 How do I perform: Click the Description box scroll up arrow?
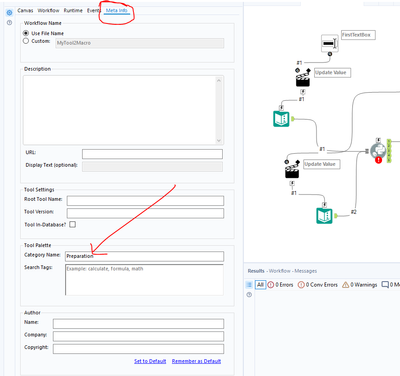(219, 80)
